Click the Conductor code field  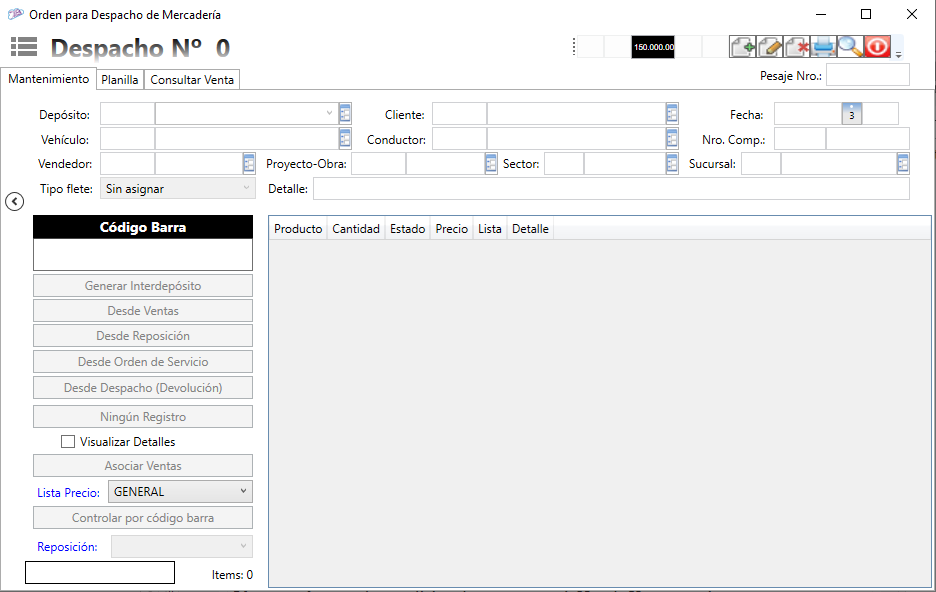pos(460,138)
